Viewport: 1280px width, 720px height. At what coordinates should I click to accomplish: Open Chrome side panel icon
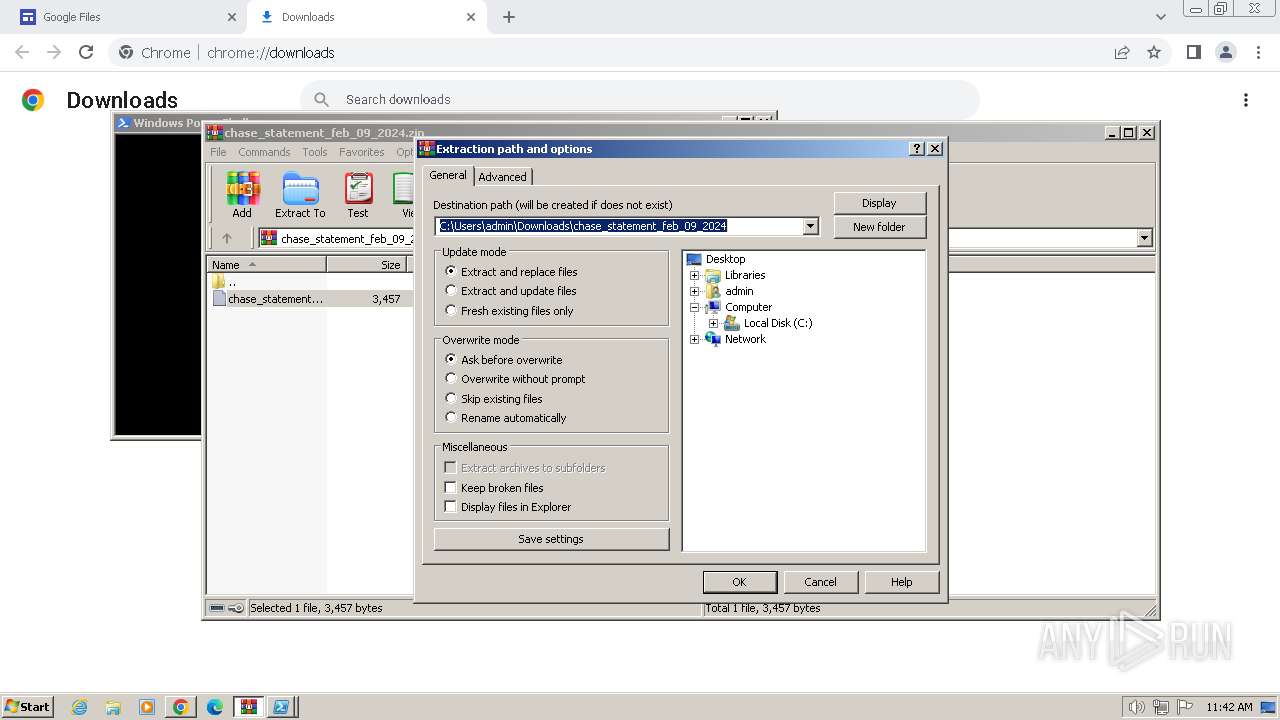pyautogui.click(x=1193, y=52)
